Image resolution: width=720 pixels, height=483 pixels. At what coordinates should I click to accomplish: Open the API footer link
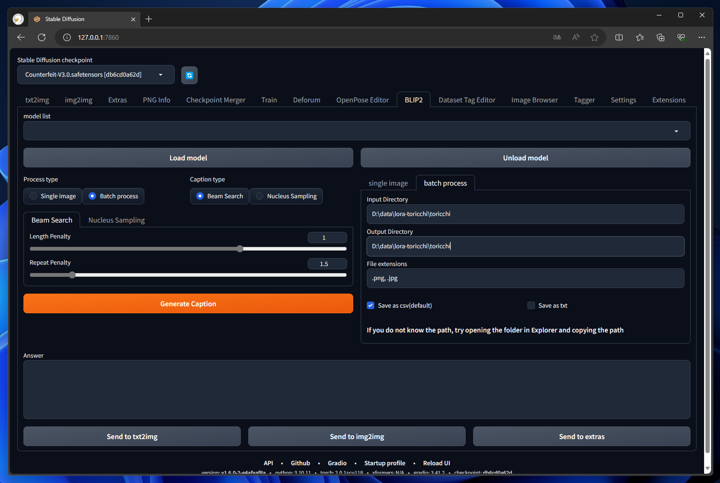click(x=268, y=463)
